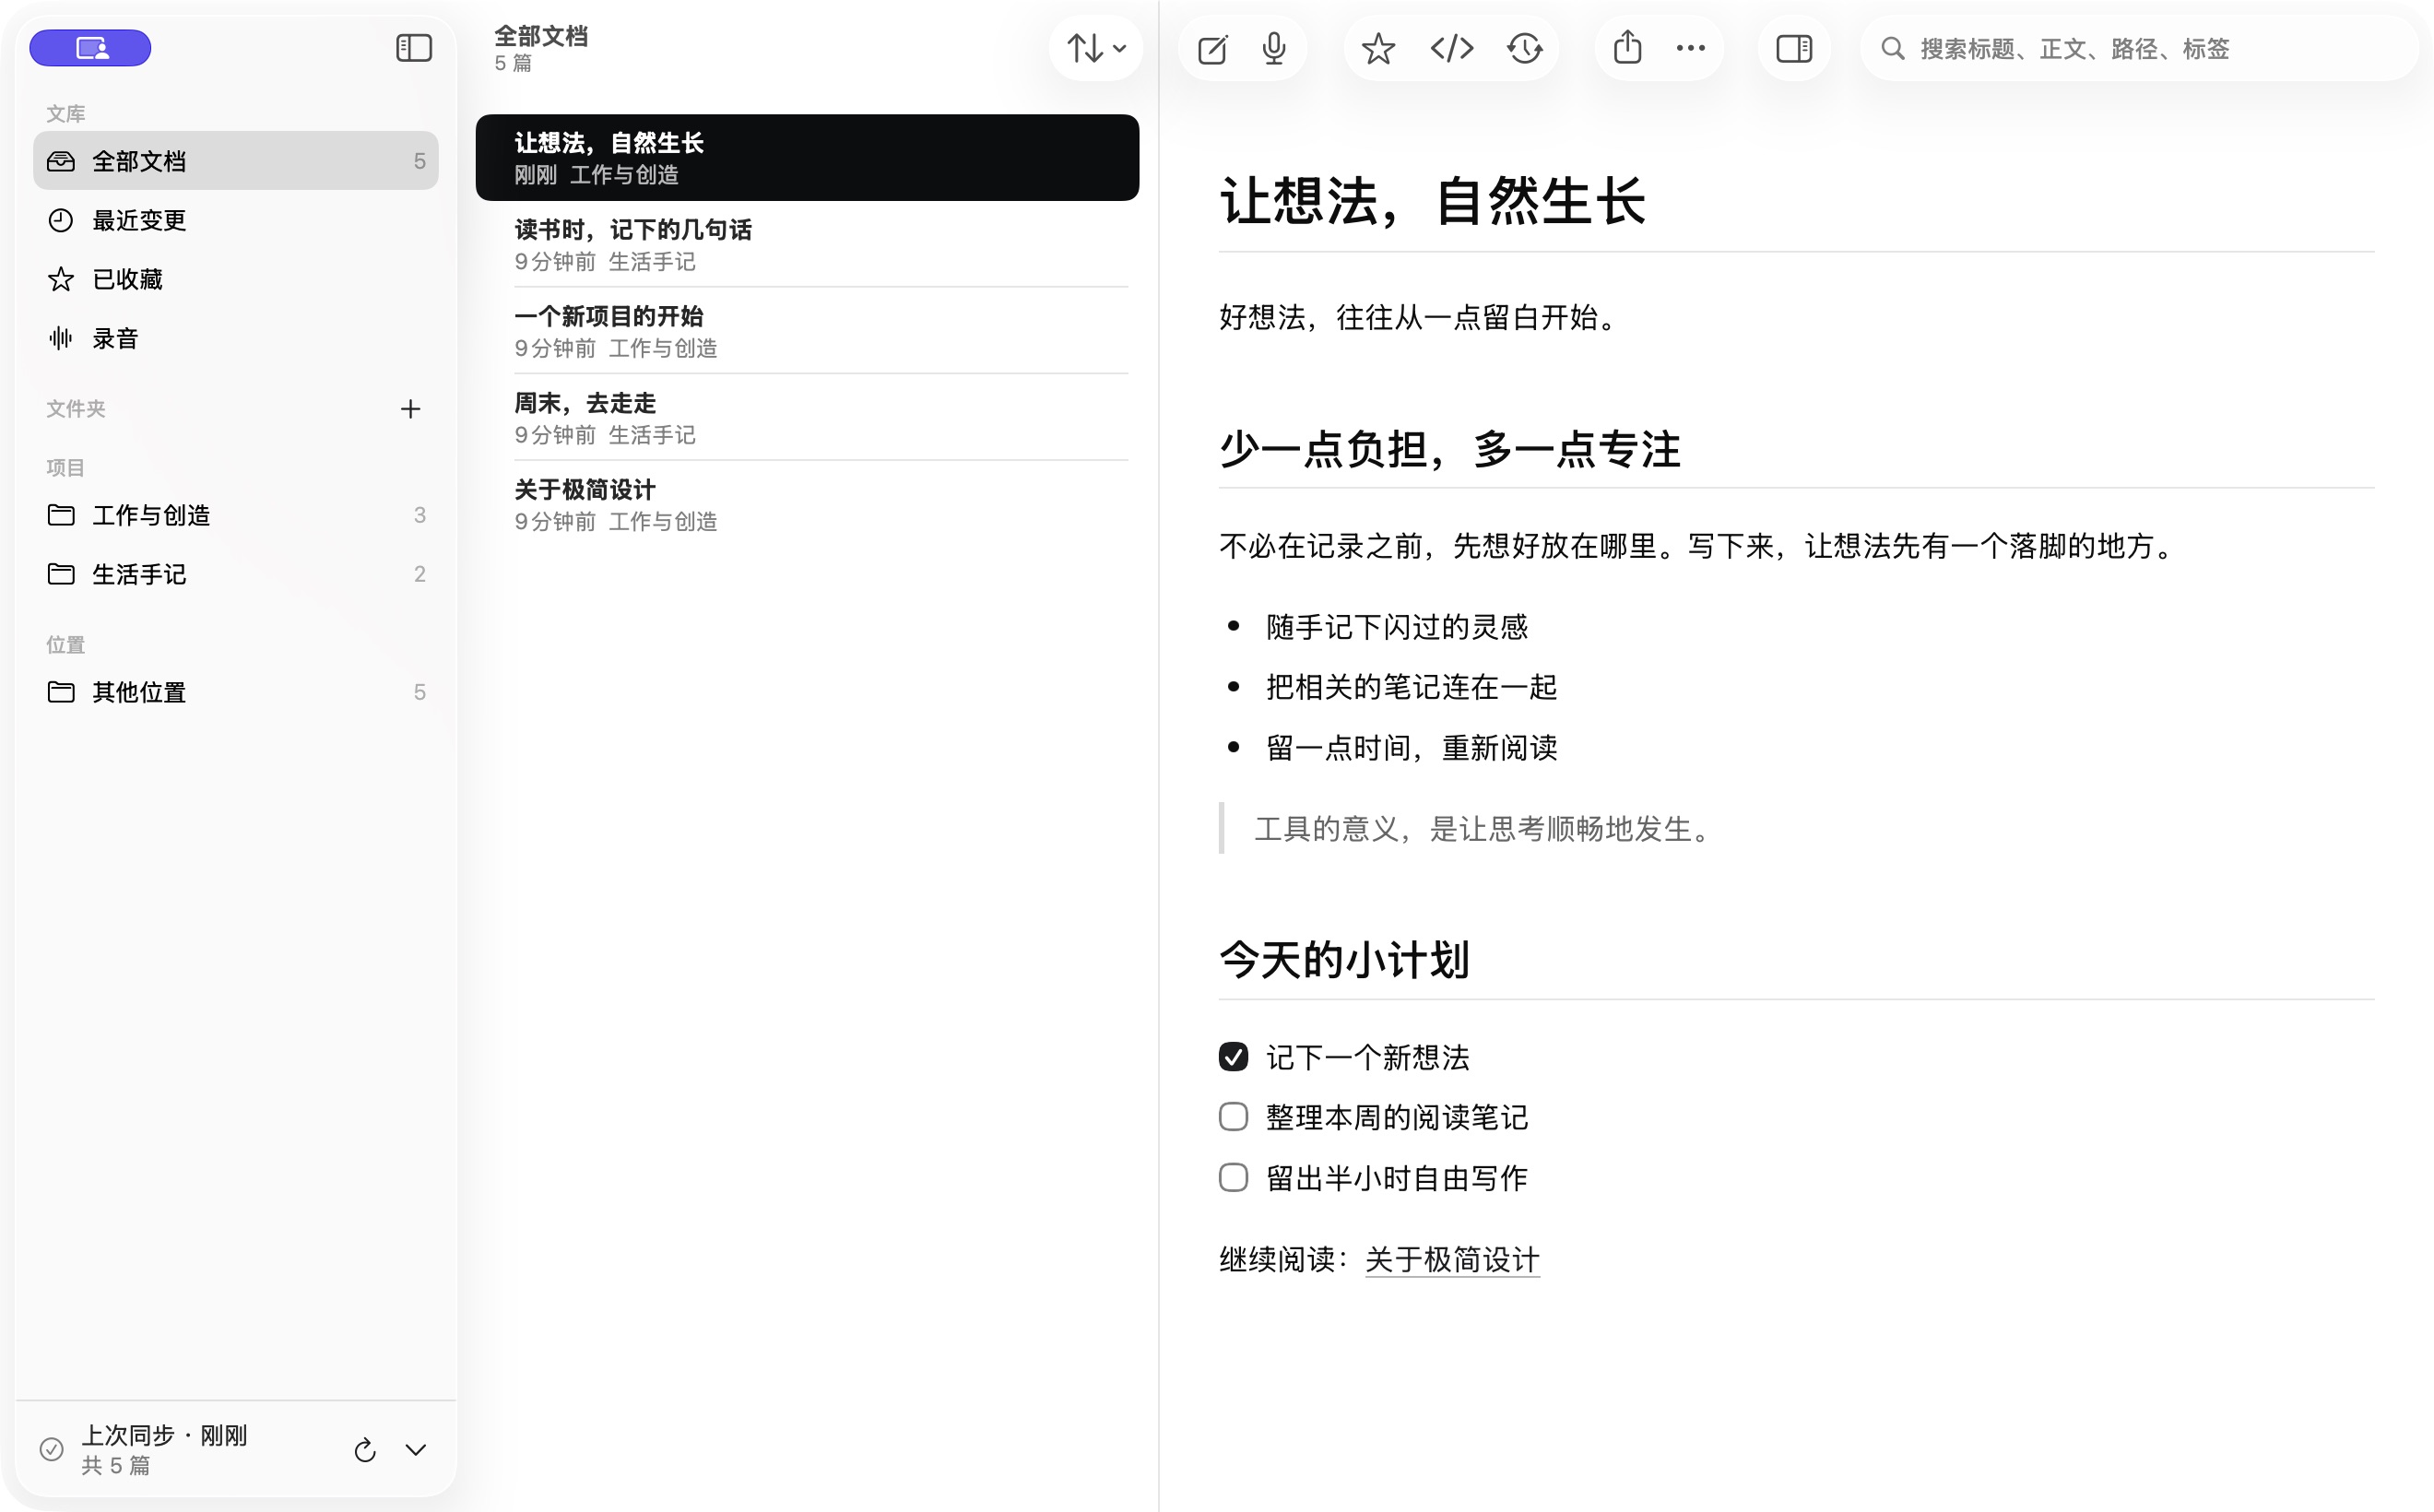This screenshot has width=2434, height=1512.
Task: Toggle the right inspector panel icon
Action: pyautogui.click(x=1794, y=48)
